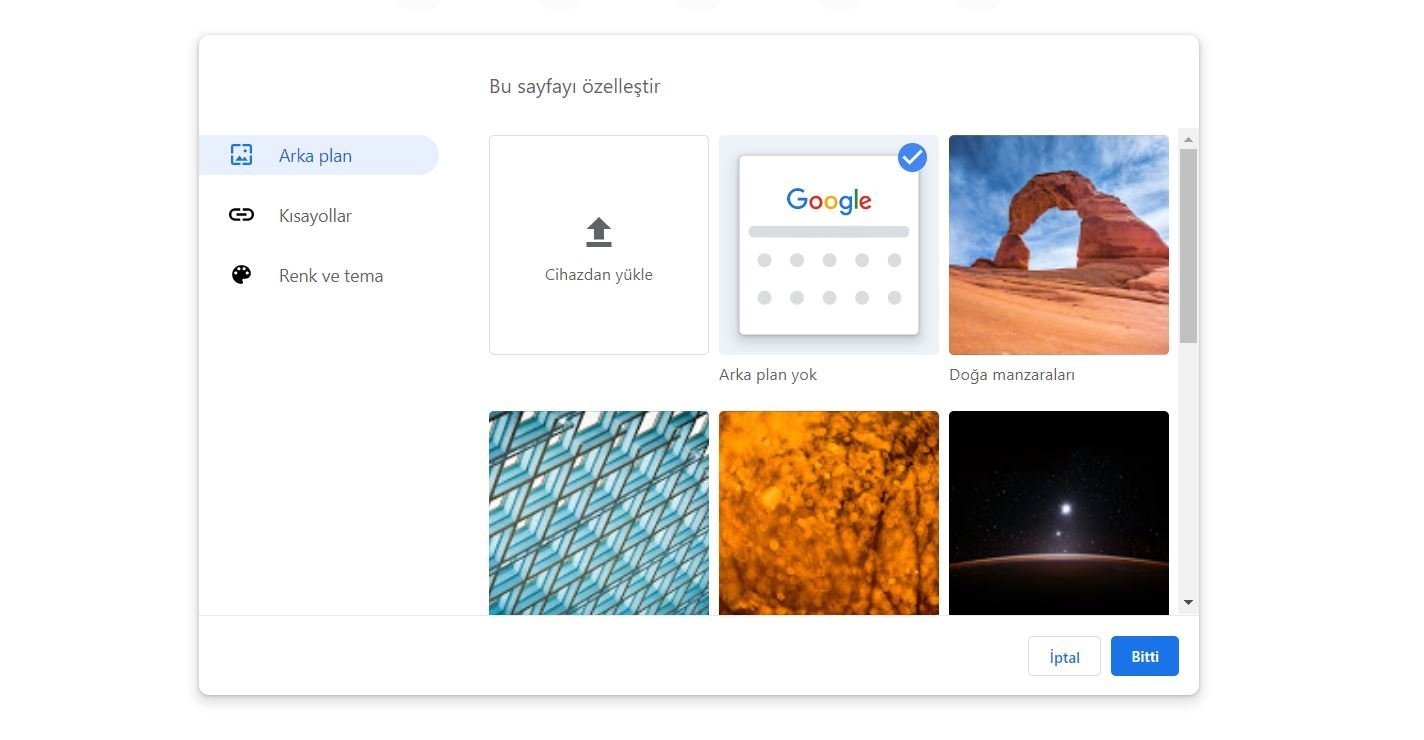Click the scrollbar down arrow
Image resolution: width=1424 pixels, height=740 pixels.
(1188, 602)
